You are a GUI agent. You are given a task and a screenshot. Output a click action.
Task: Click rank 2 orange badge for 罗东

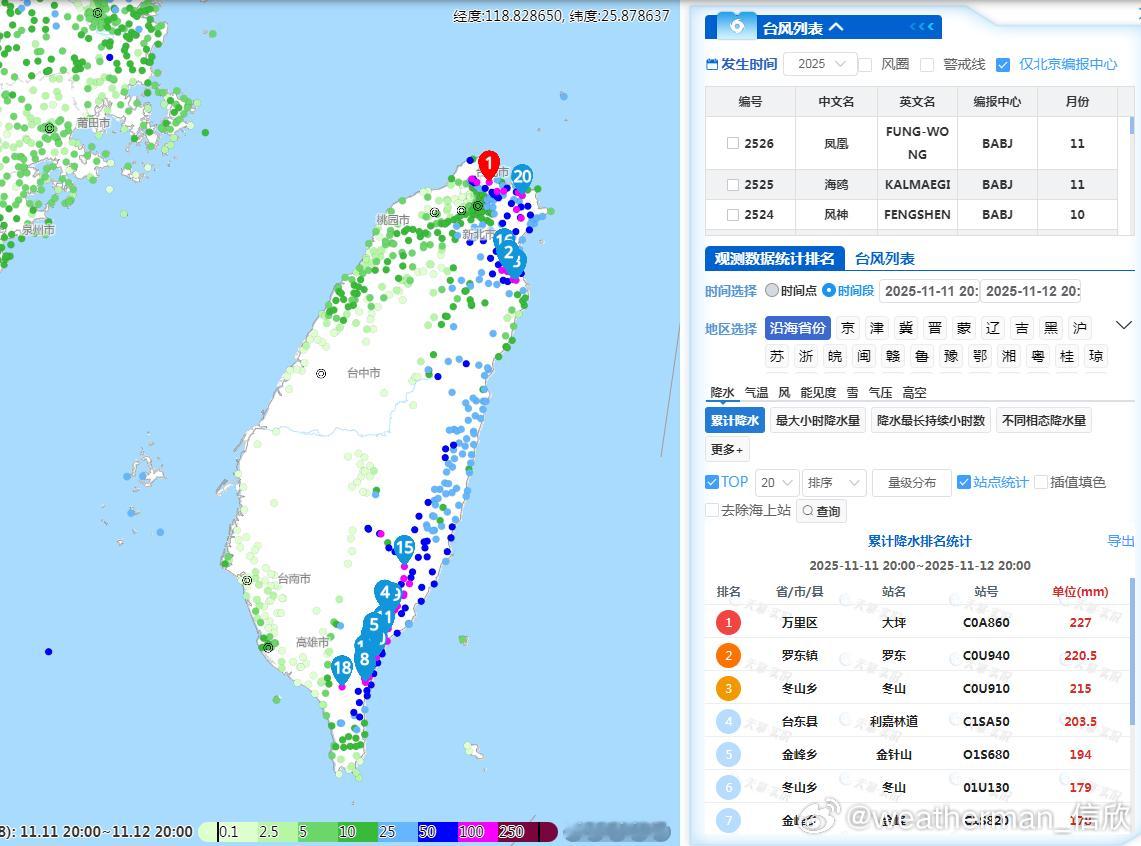(x=728, y=655)
